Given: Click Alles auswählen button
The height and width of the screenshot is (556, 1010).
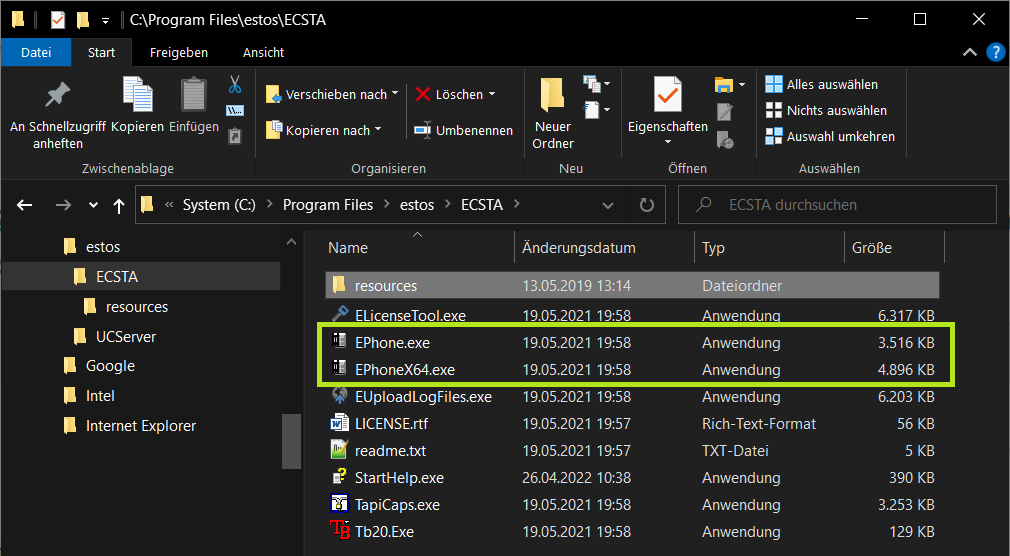Looking at the screenshot, I should click(x=821, y=84).
